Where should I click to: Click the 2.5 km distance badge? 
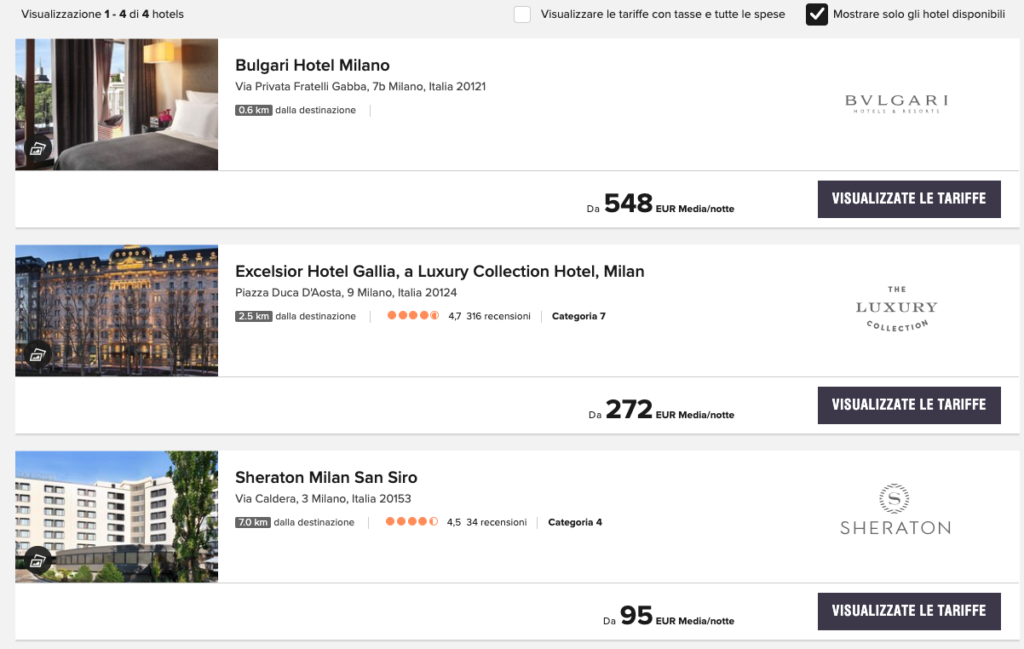(x=253, y=316)
